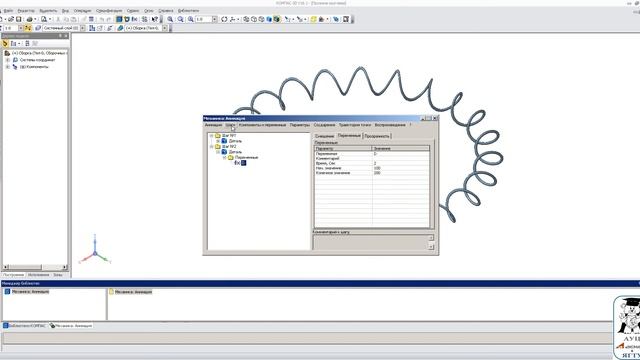Open a document with the toolbar Open icon

coord(11,19)
